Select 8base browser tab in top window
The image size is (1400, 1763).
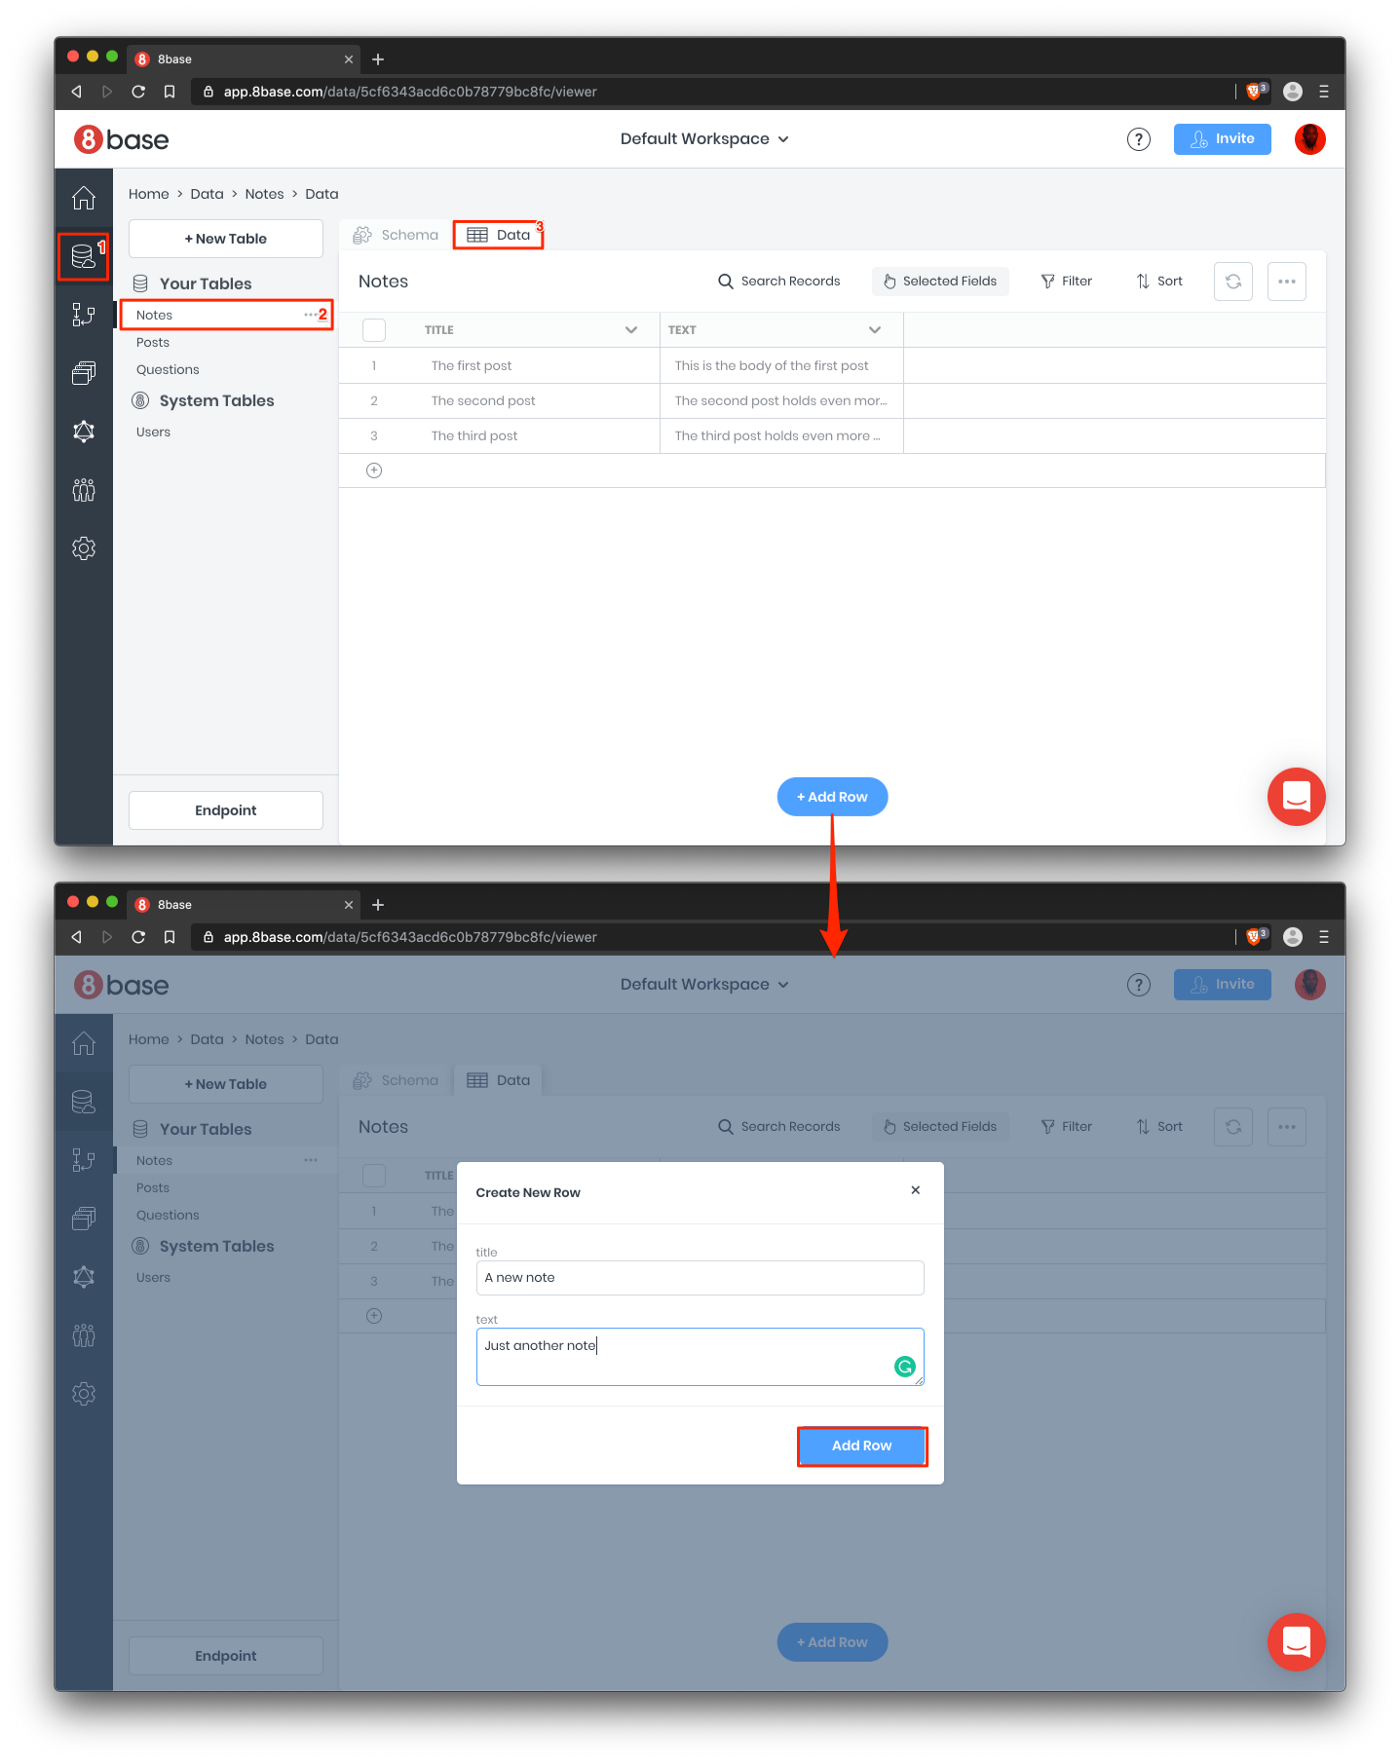(245, 59)
